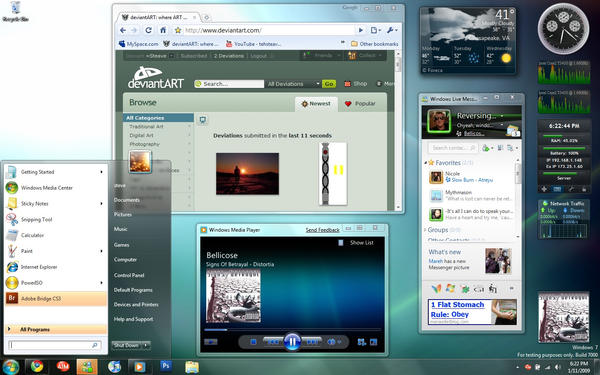Open the sunset silhouette deviation thumbnail

pos(247,174)
